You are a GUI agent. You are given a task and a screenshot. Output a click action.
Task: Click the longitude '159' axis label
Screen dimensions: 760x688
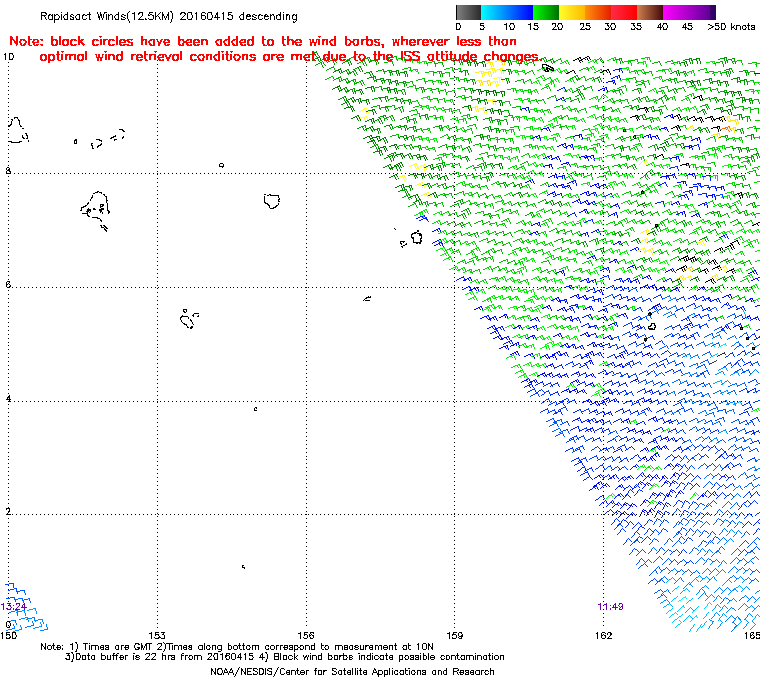tap(455, 635)
